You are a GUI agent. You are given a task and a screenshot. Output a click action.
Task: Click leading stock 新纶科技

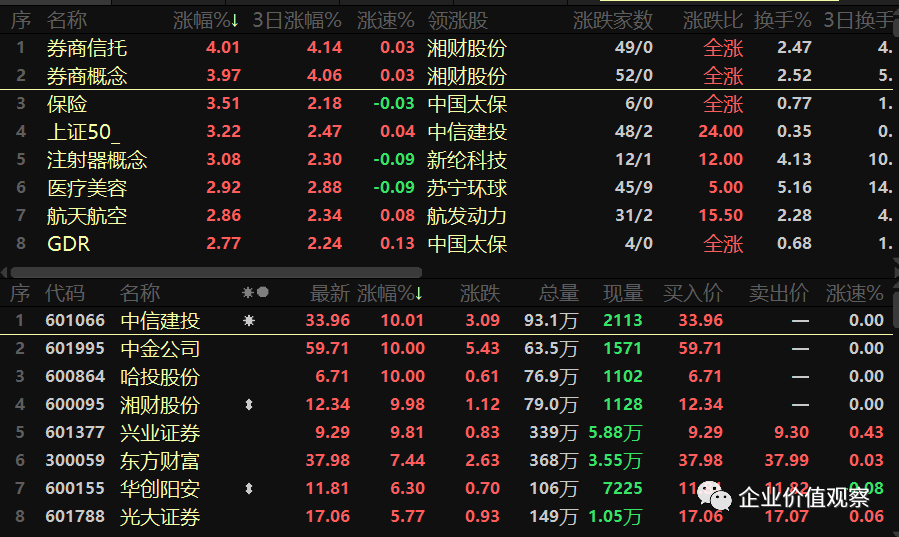click(467, 159)
